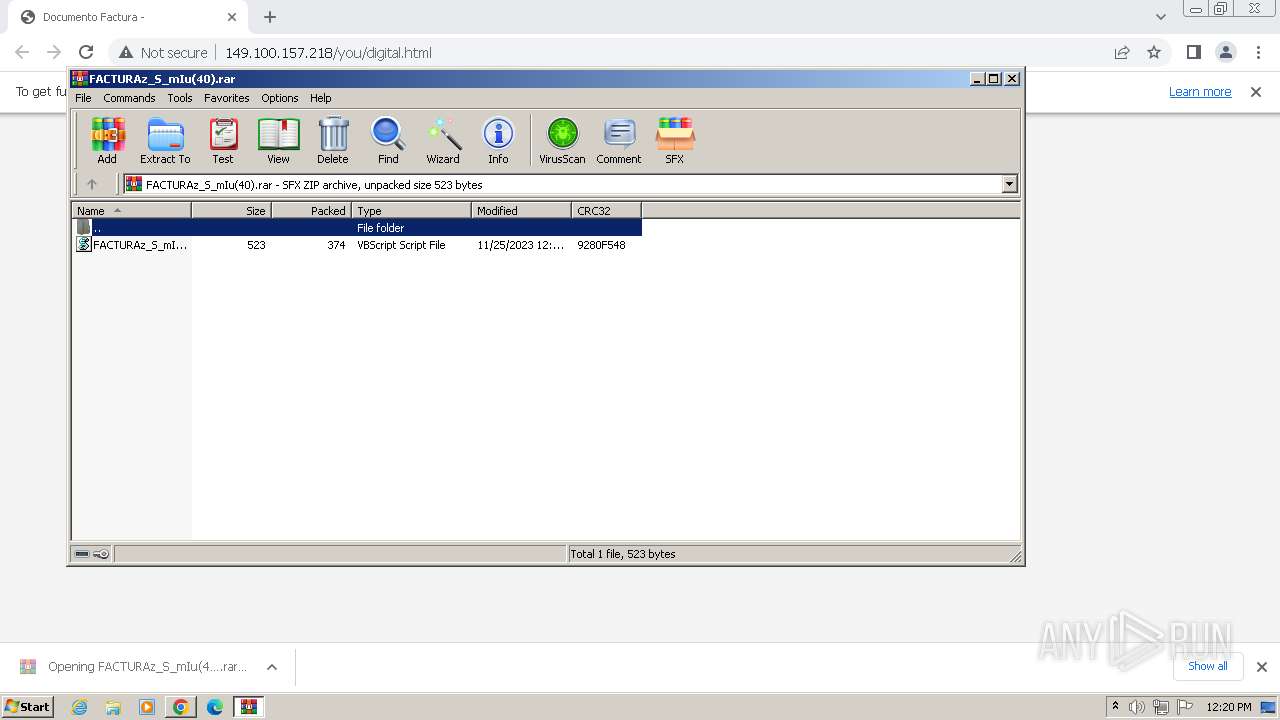This screenshot has height=720, width=1280.
Task: Open the Tools menu
Action: pos(180,98)
